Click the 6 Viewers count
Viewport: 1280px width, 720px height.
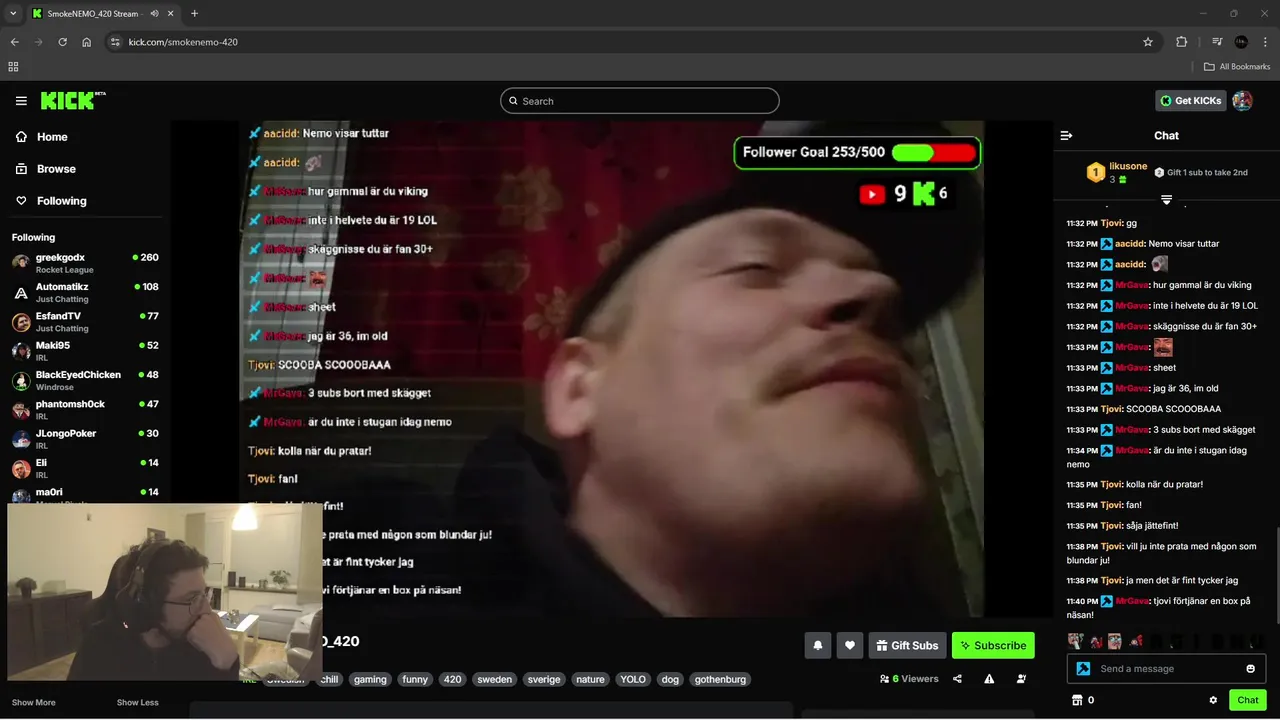tap(909, 679)
